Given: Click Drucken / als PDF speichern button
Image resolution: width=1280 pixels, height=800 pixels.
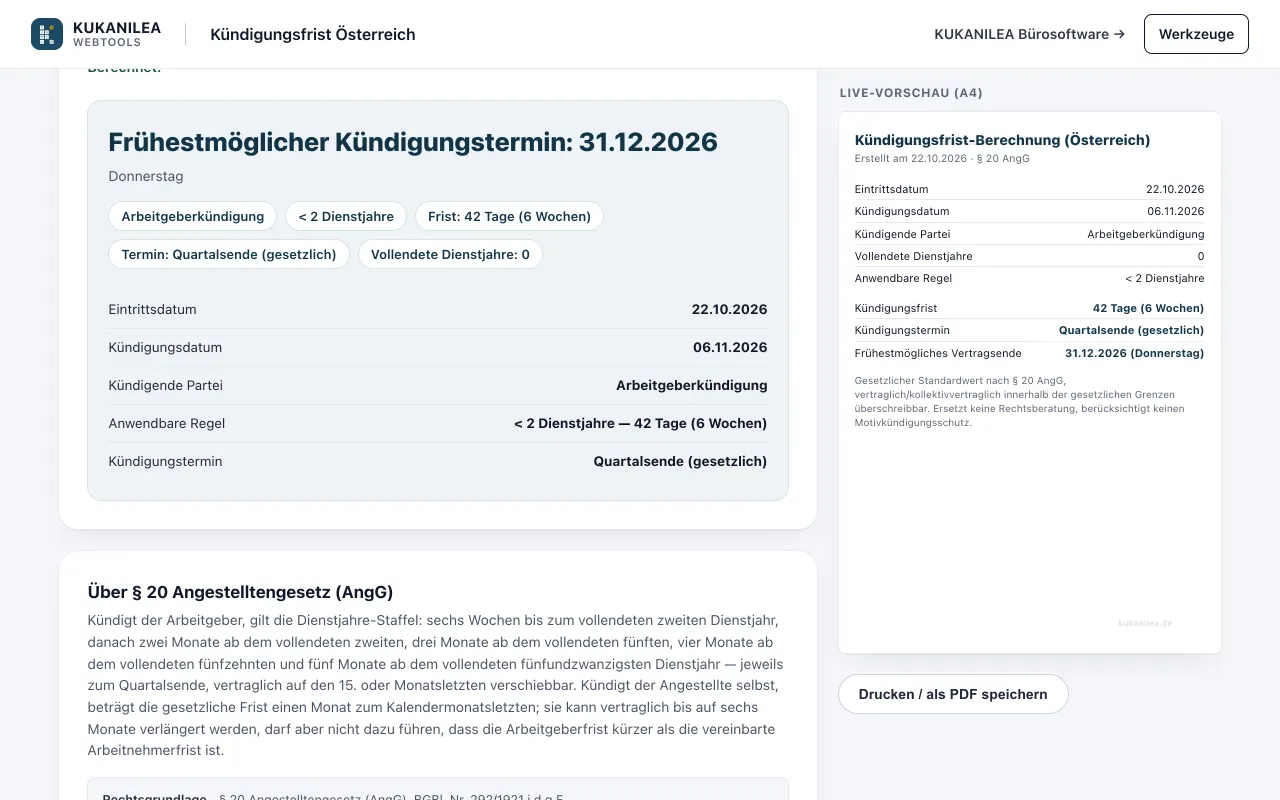Looking at the screenshot, I should (953, 694).
